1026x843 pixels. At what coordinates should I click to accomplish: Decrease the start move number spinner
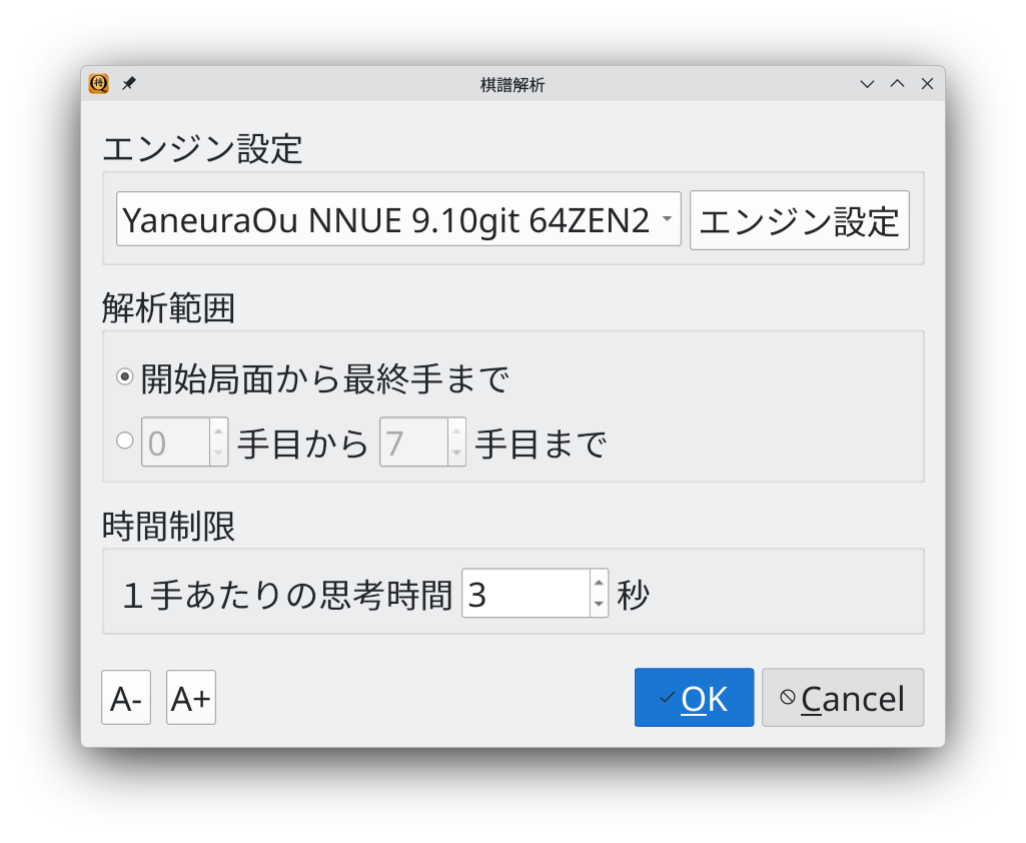[218, 452]
